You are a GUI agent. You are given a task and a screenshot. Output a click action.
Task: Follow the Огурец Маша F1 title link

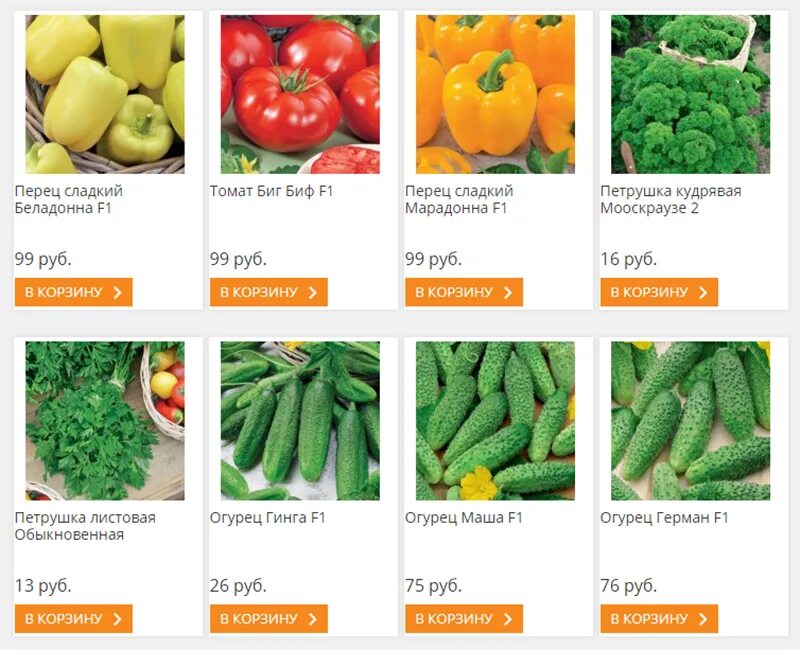coord(464,518)
